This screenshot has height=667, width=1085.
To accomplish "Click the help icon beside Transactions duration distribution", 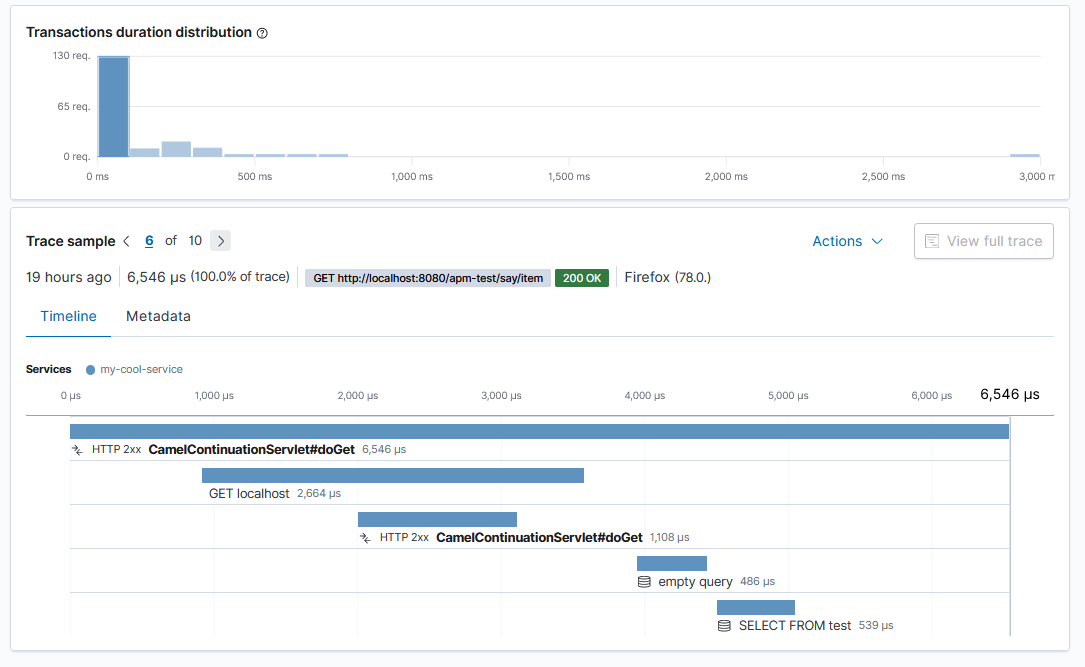I will click(x=262, y=33).
